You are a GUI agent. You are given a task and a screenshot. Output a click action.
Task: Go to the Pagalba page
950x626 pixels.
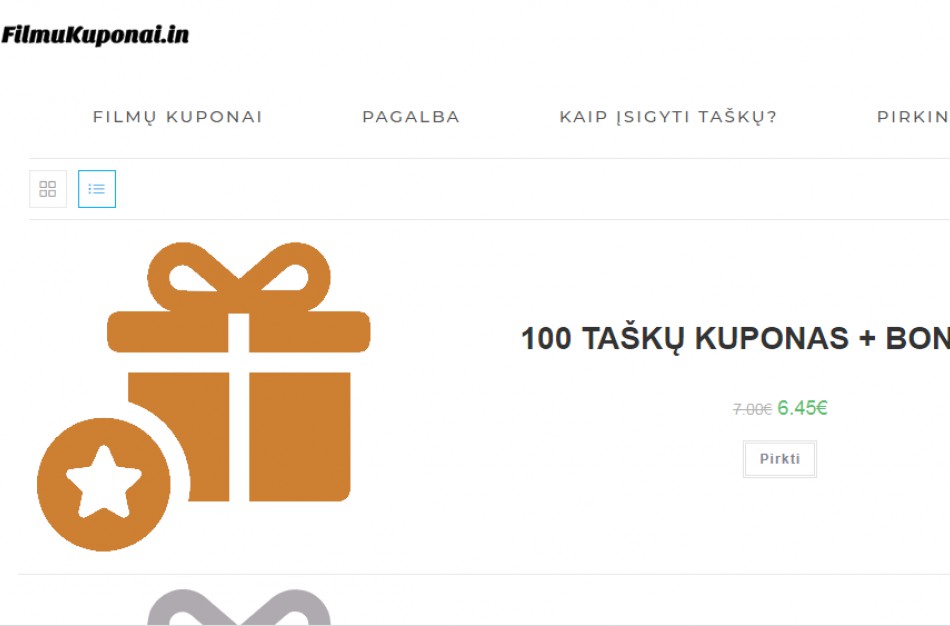coord(411,117)
